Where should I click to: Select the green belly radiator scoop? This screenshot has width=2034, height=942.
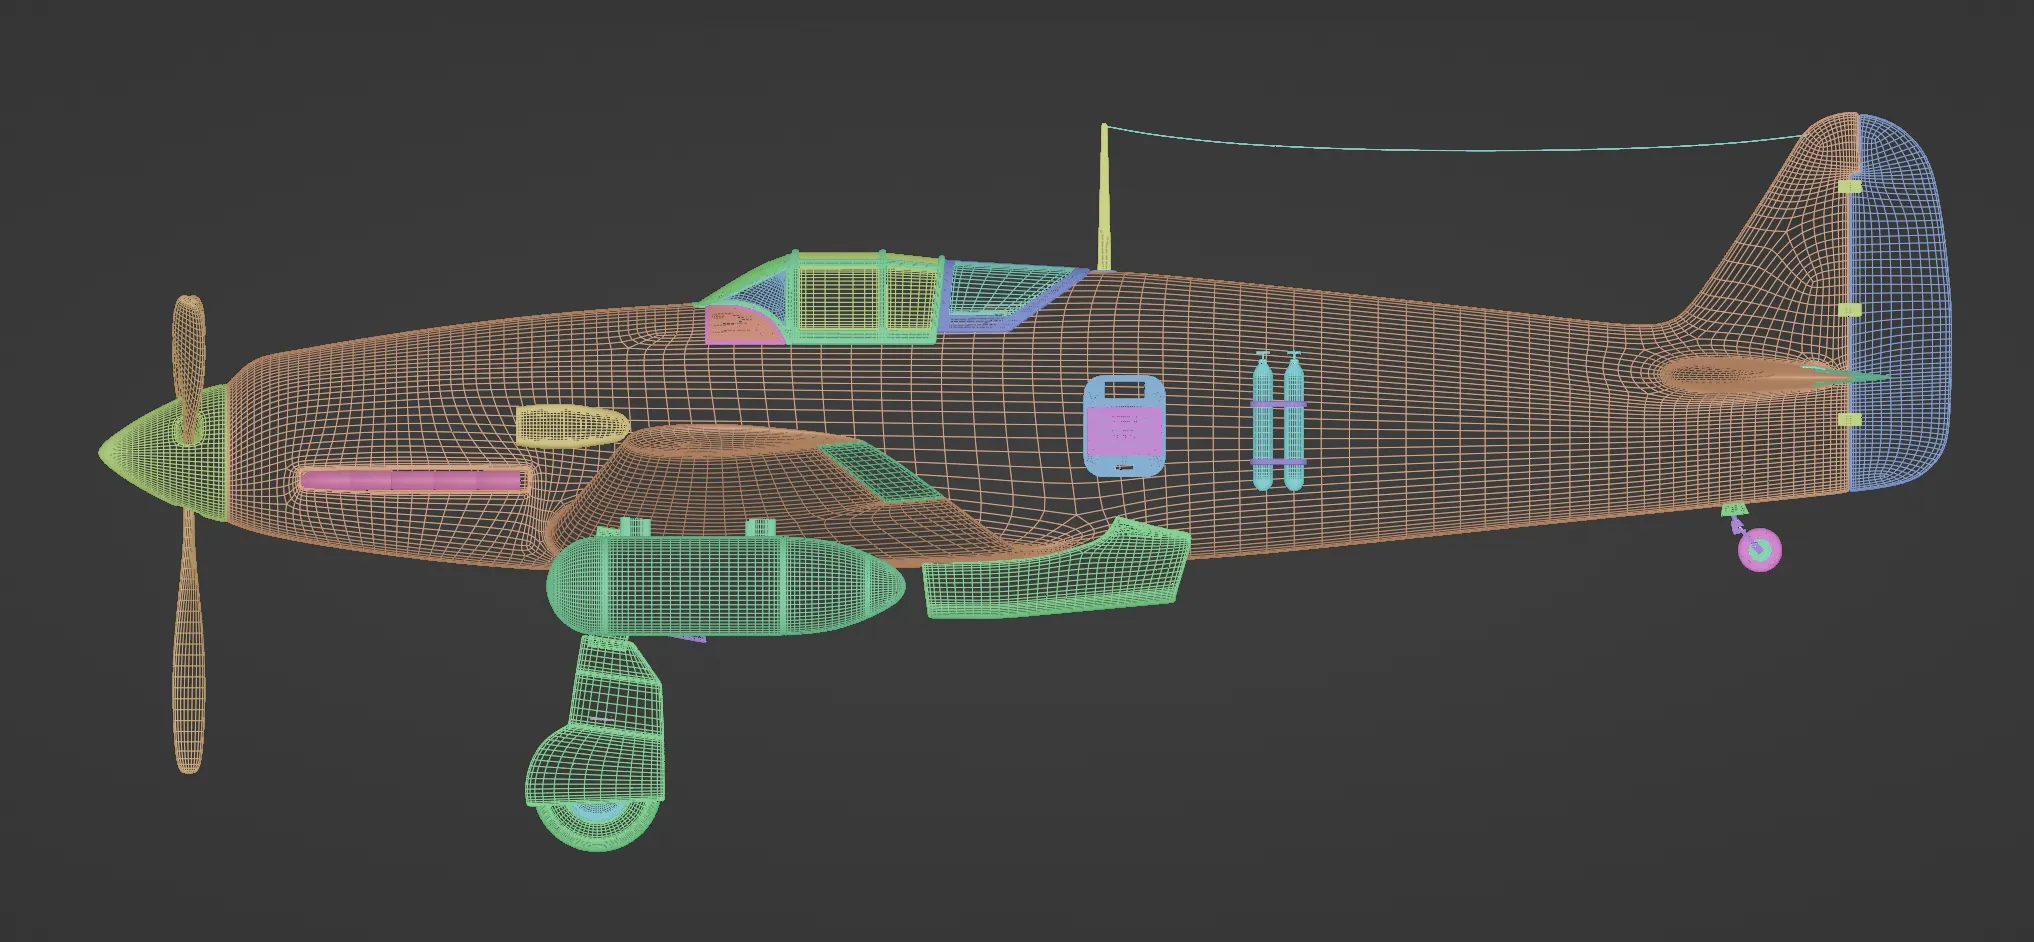(1057, 570)
